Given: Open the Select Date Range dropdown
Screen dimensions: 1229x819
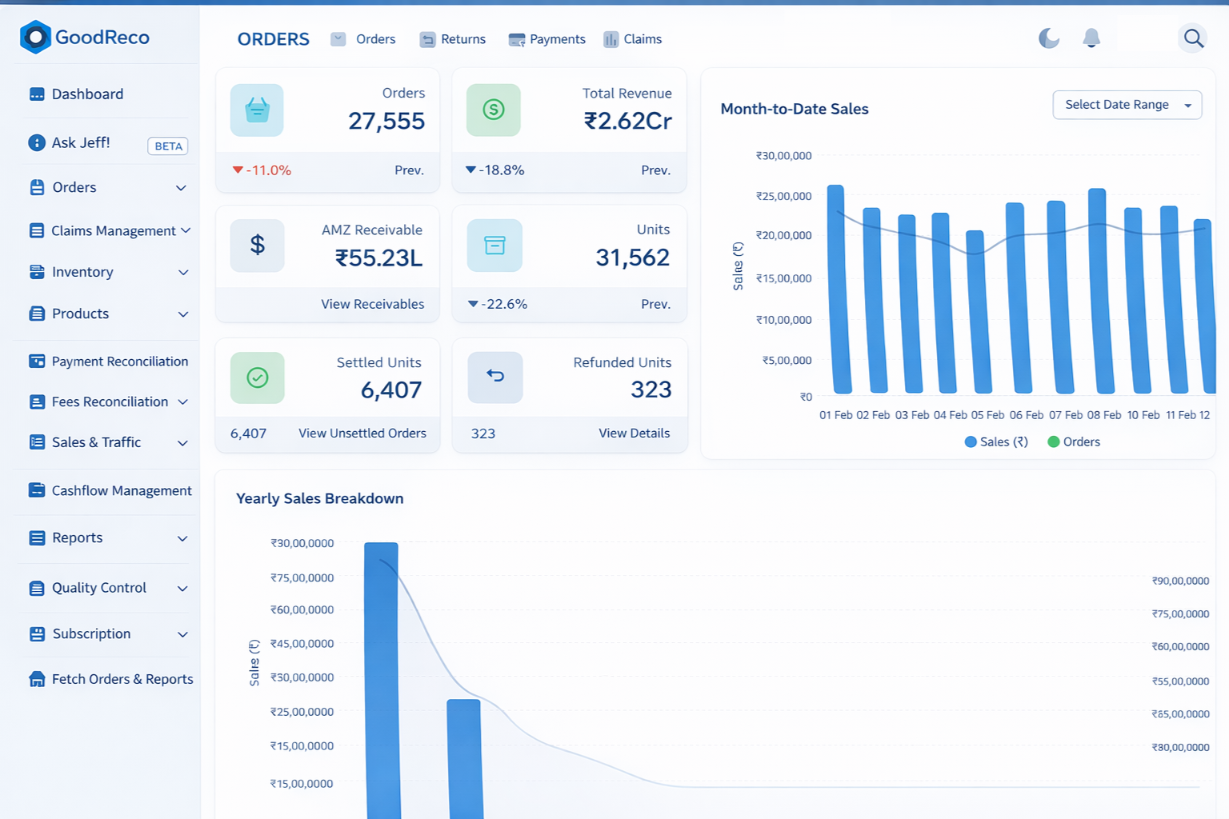Looking at the screenshot, I should (1126, 105).
